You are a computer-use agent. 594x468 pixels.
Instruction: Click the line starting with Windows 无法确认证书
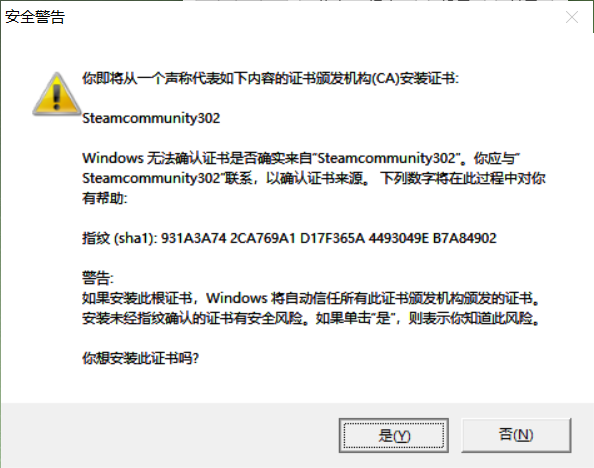[301, 158]
